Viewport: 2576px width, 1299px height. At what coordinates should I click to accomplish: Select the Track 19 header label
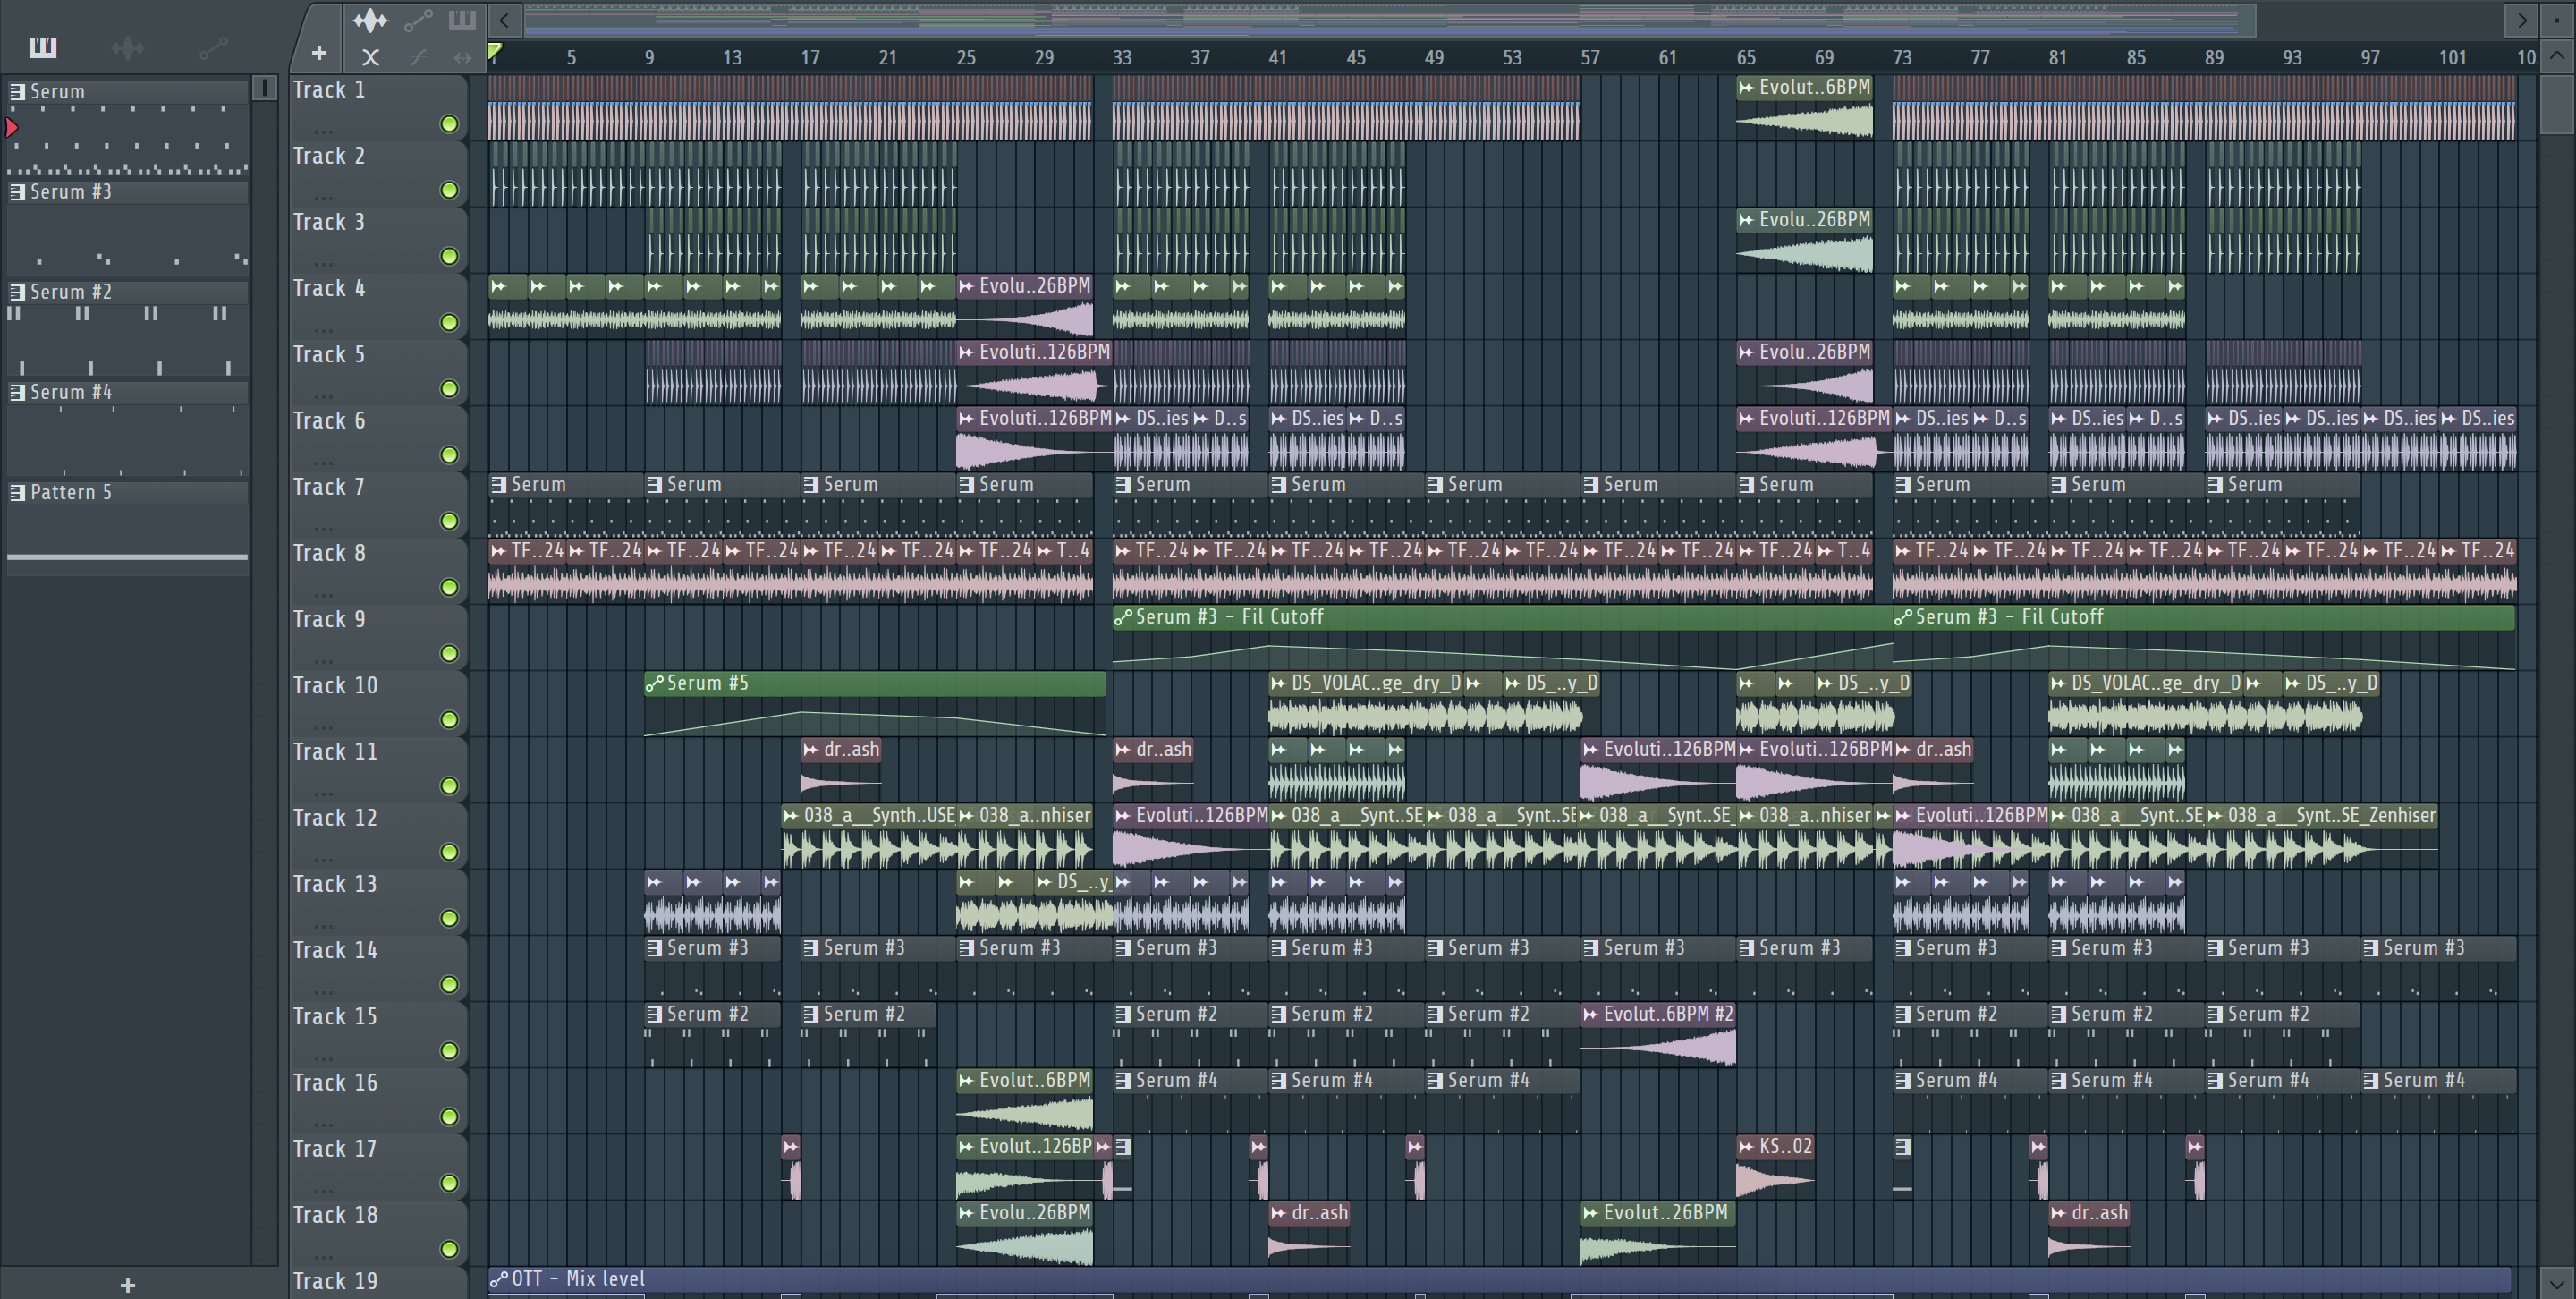(x=335, y=1281)
